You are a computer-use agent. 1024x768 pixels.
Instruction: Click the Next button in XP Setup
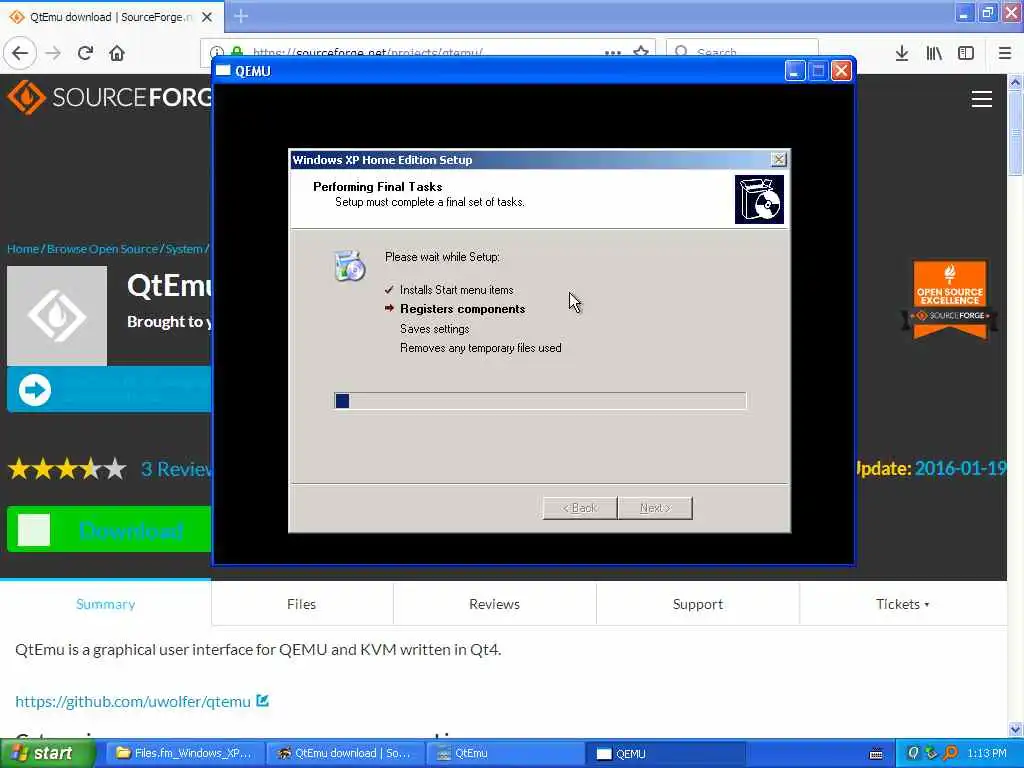click(656, 508)
